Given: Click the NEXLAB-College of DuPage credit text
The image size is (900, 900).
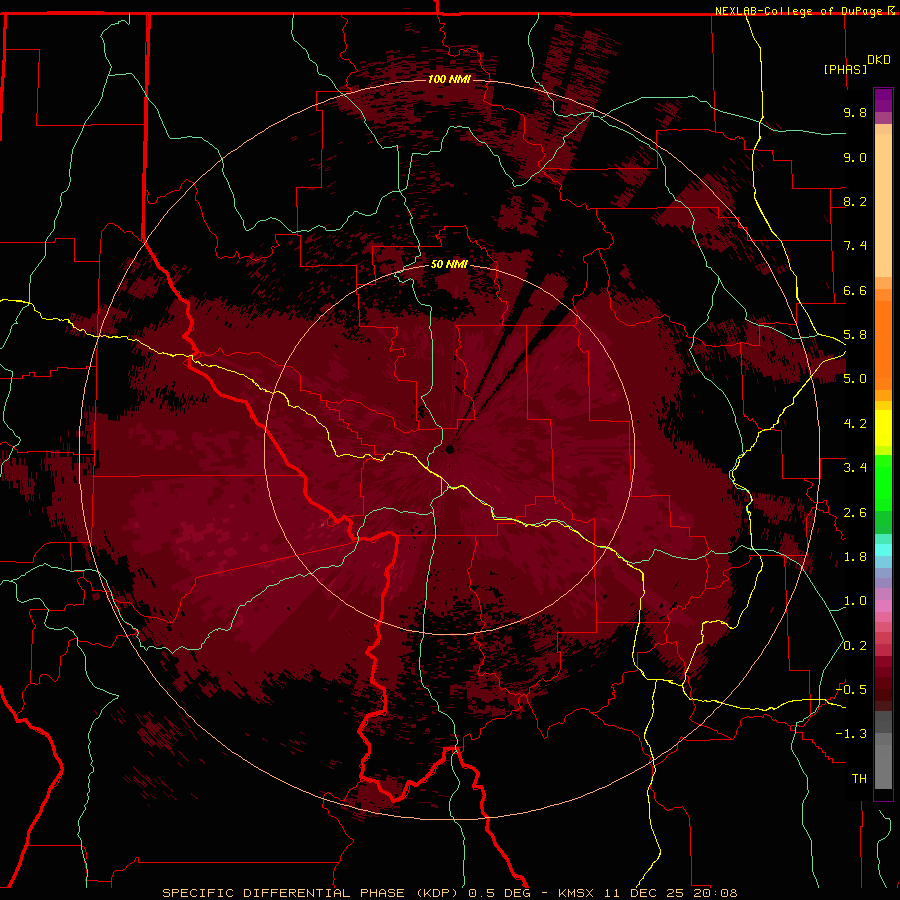Looking at the screenshot, I should click(x=800, y=11).
